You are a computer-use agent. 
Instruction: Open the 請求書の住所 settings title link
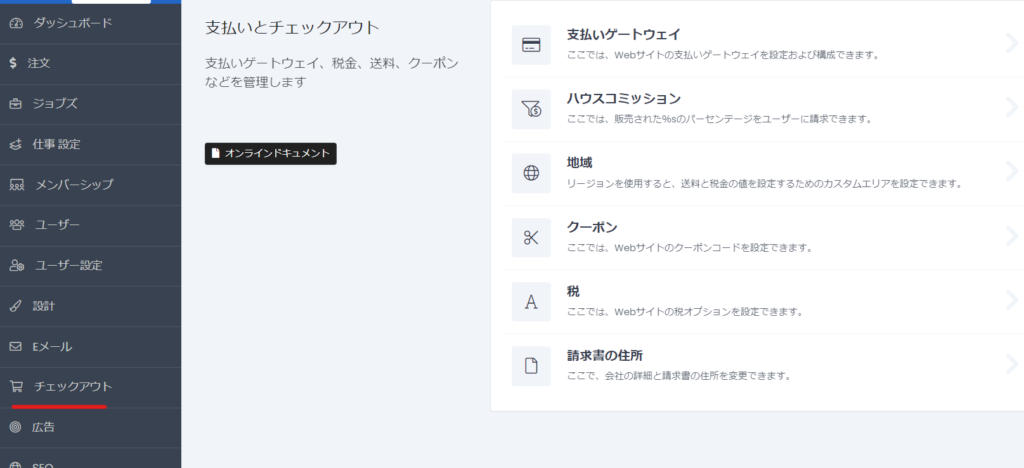pyautogui.click(x=606, y=355)
